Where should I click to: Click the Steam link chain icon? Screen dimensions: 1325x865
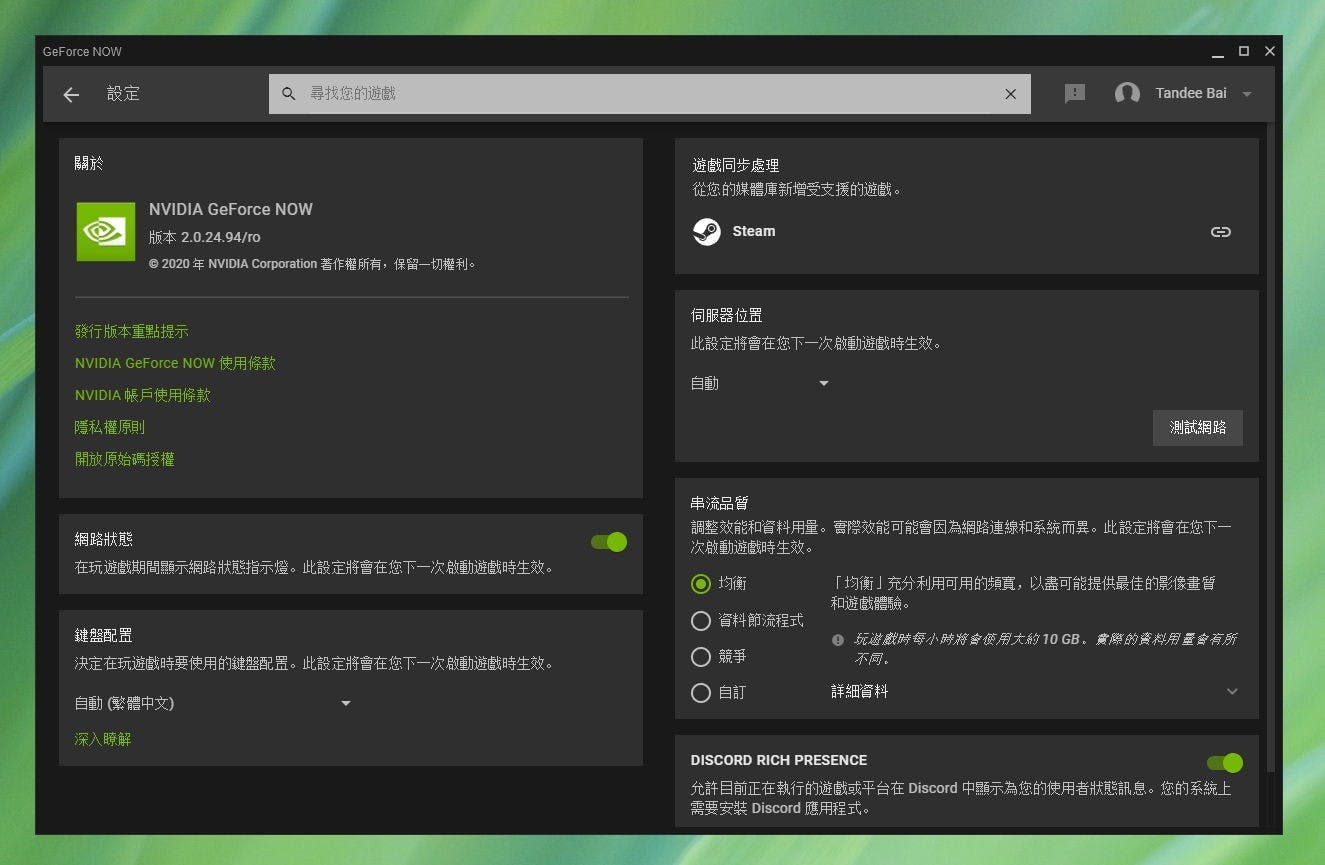(1220, 232)
